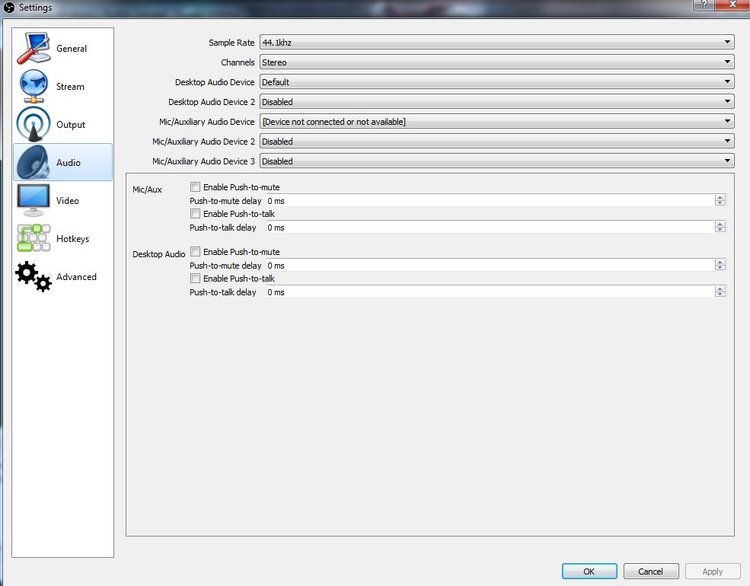Open the Channels dropdown
This screenshot has height=586, width=750.
(496, 62)
